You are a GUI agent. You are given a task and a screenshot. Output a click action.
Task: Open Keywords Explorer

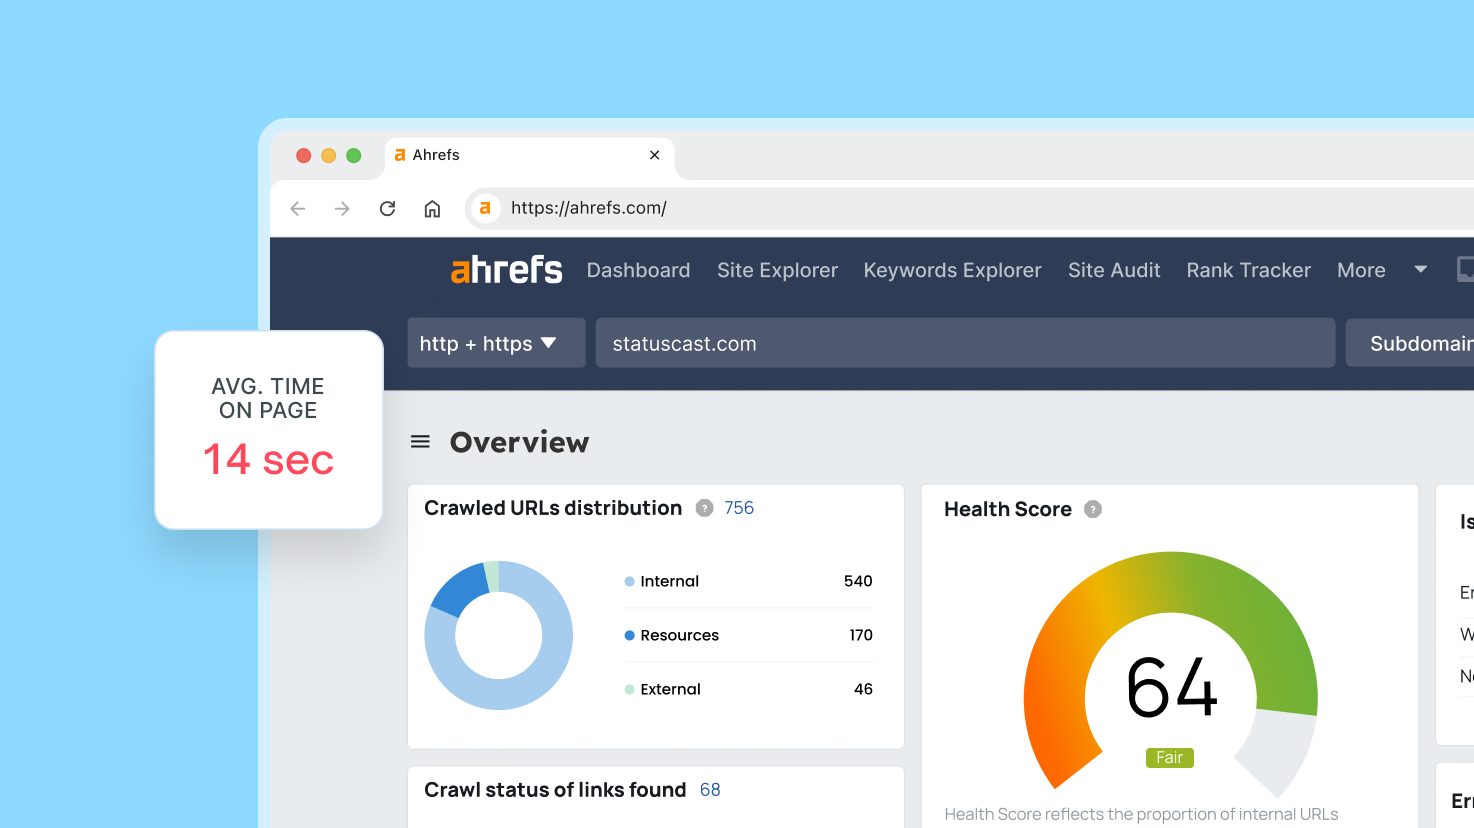pyautogui.click(x=952, y=270)
